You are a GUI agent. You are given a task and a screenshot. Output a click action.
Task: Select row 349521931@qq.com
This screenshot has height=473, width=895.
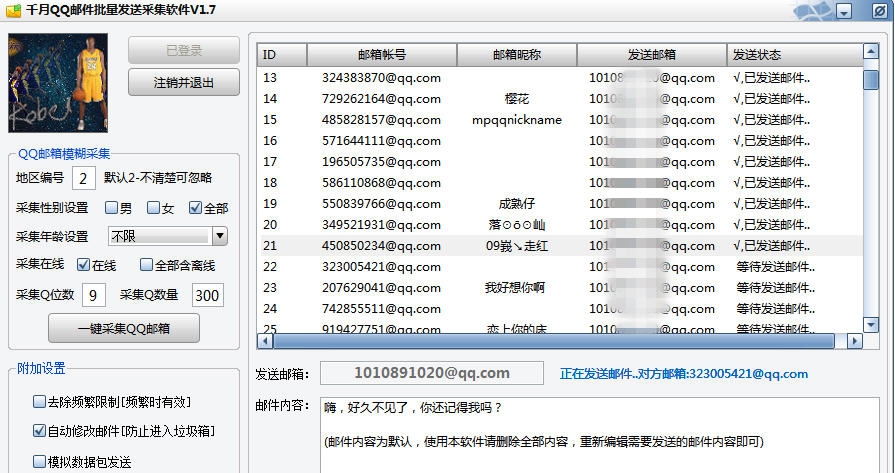point(562,225)
